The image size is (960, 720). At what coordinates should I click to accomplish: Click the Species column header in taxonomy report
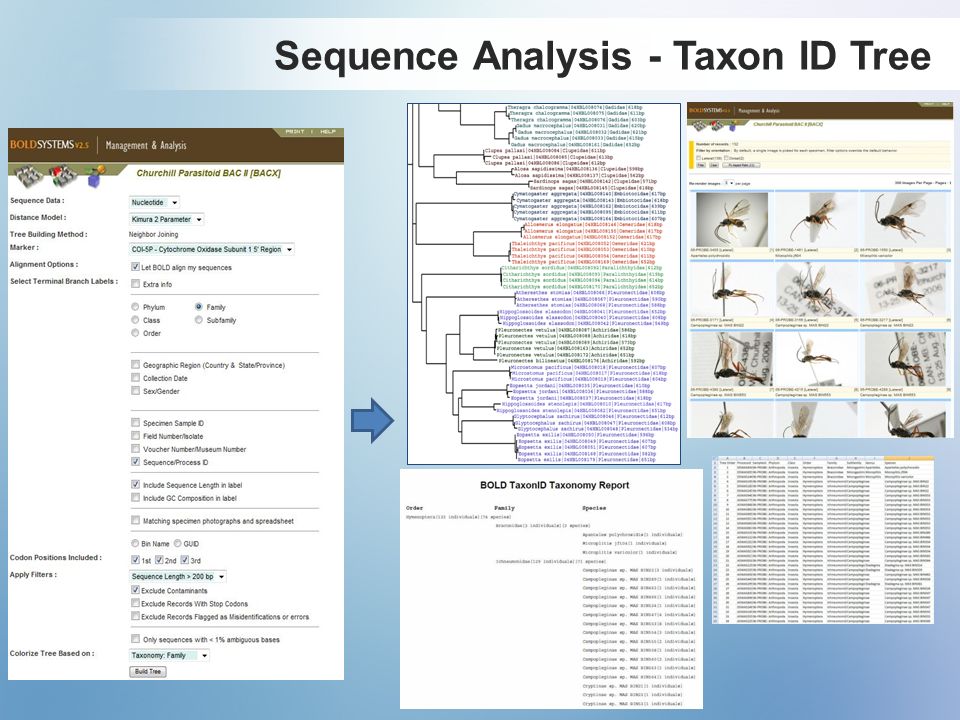tap(594, 508)
